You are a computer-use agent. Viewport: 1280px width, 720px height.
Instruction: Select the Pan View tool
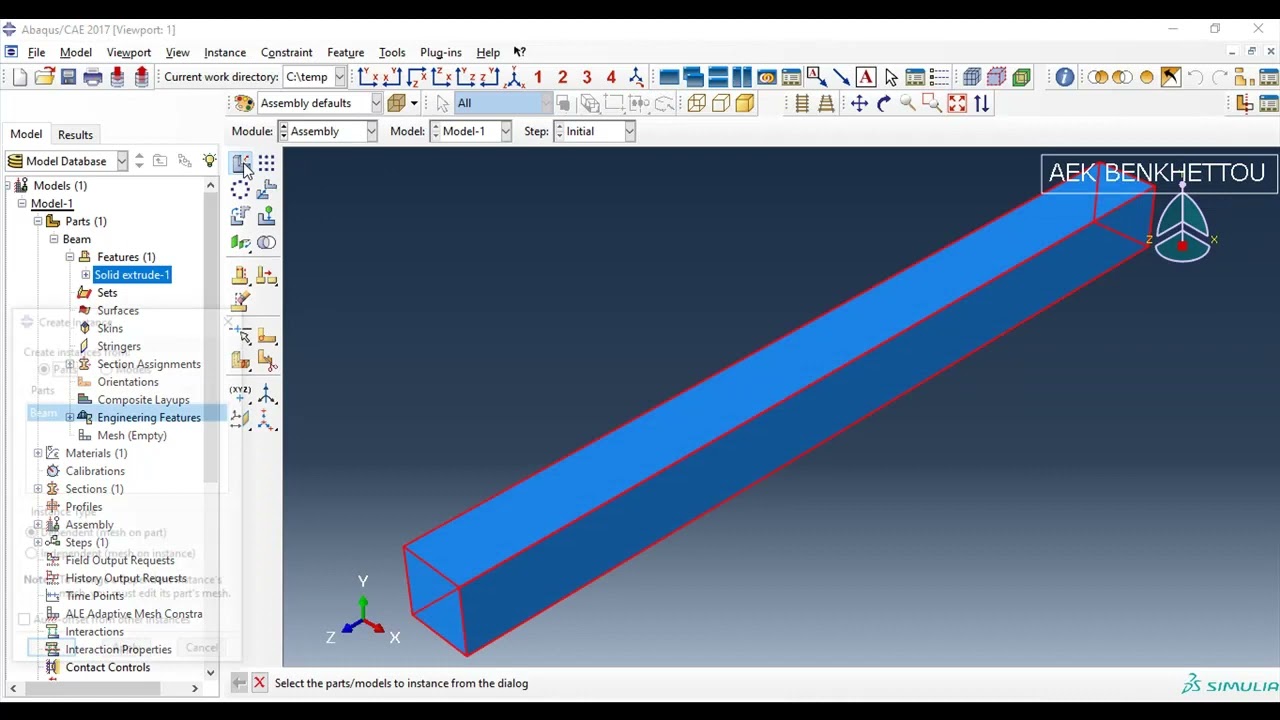(859, 103)
